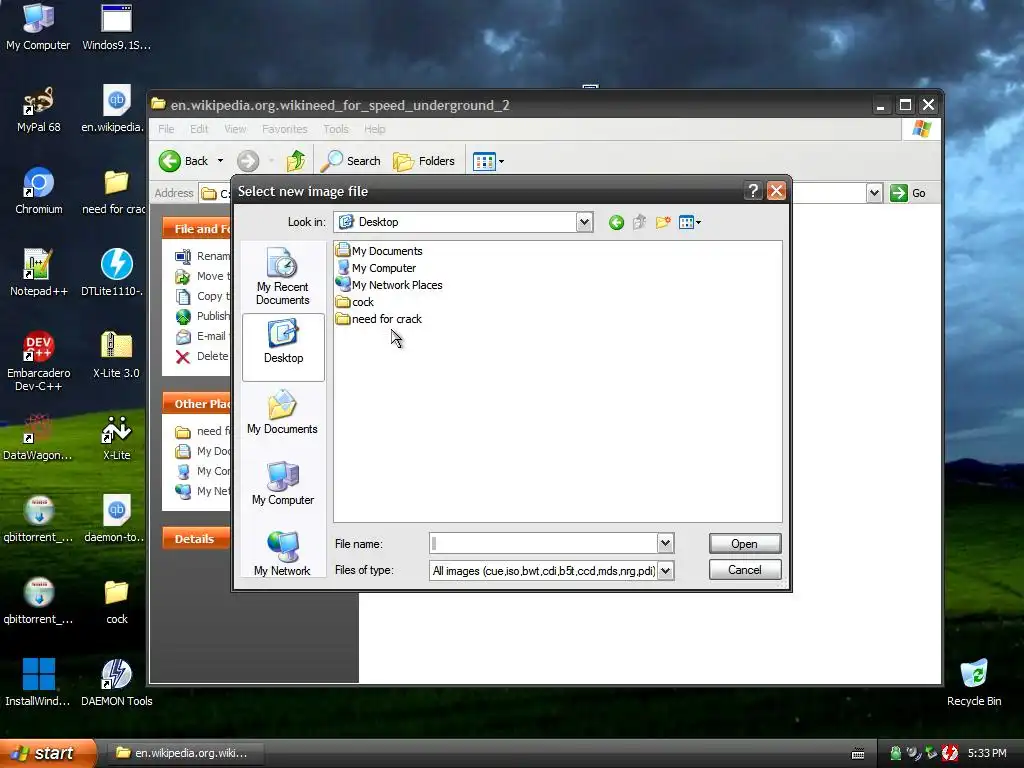The width and height of the screenshot is (1024, 768).
Task: Select Recycle Bin desktop icon
Action: [974, 683]
